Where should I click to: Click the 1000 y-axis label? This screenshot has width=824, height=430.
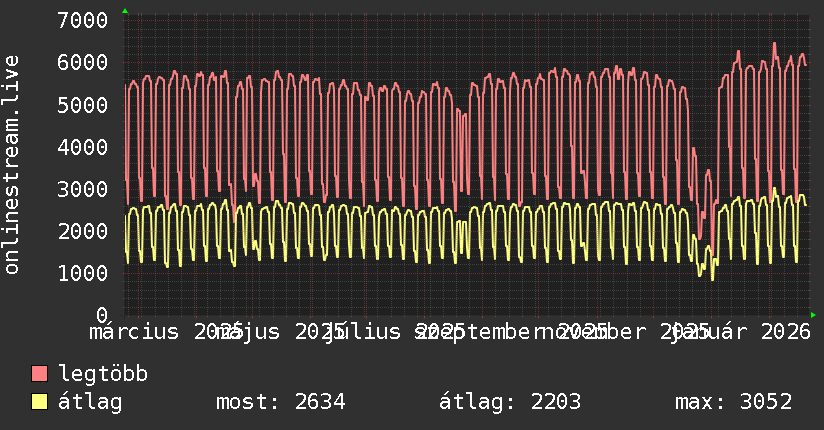click(x=83, y=273)
